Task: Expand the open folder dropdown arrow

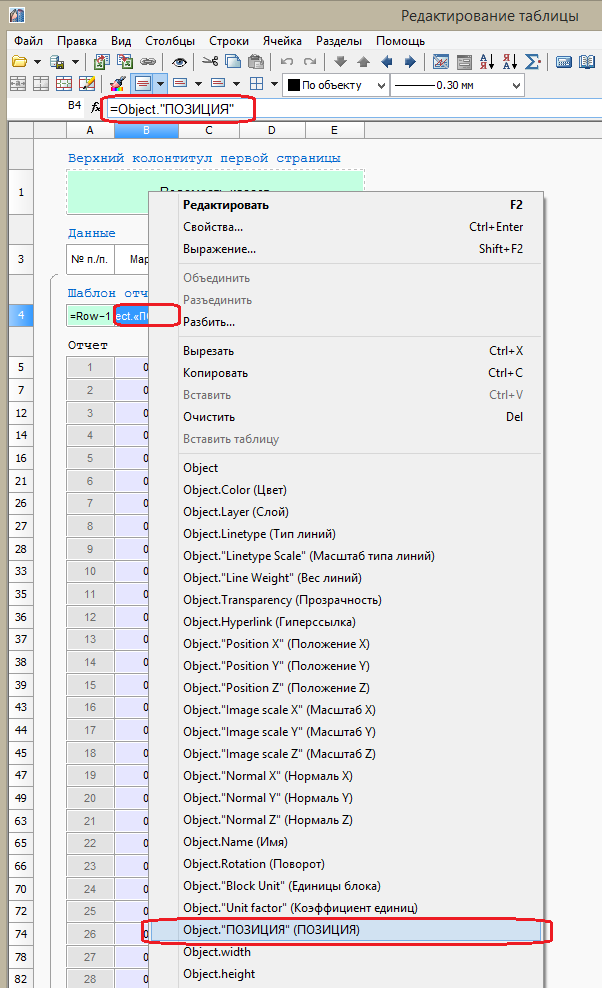Action: [37, 62]
